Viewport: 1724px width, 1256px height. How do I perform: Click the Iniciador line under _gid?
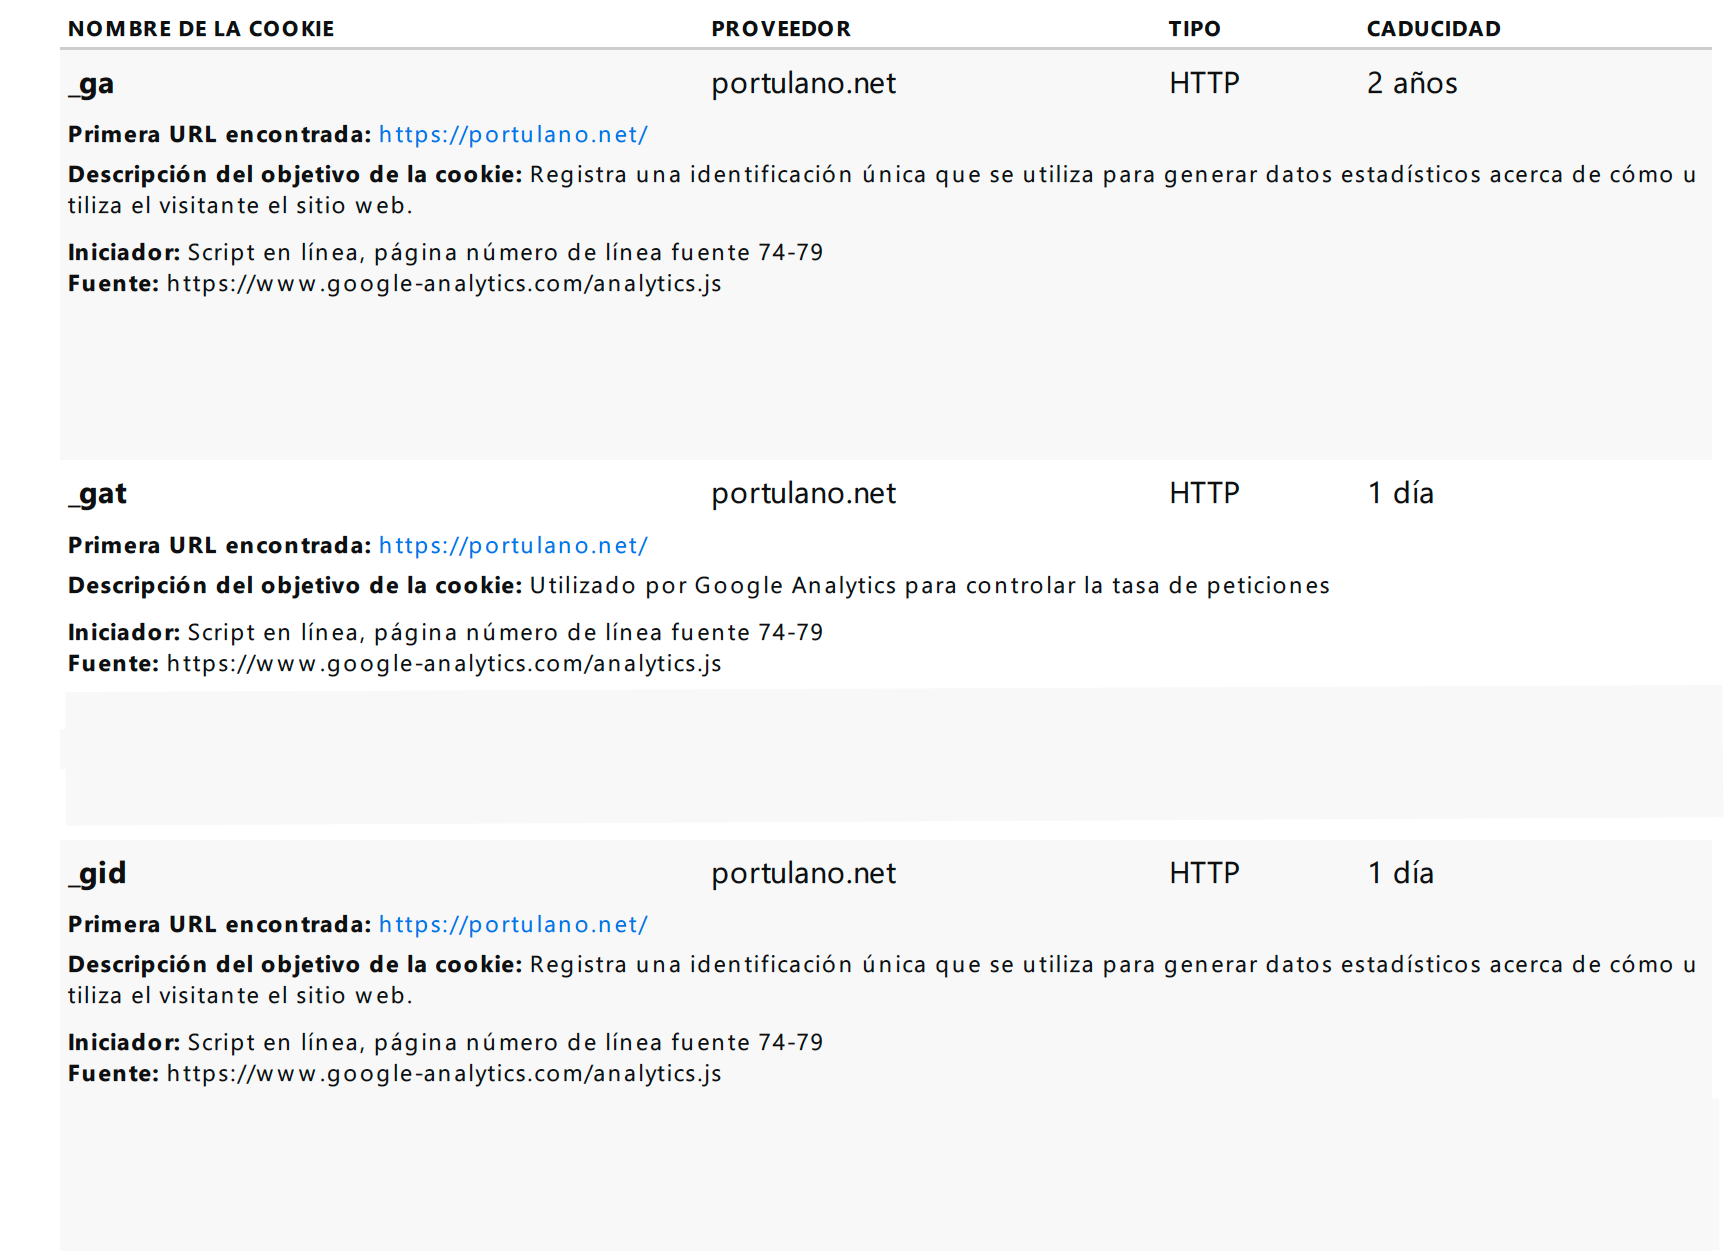[445, 1043]
